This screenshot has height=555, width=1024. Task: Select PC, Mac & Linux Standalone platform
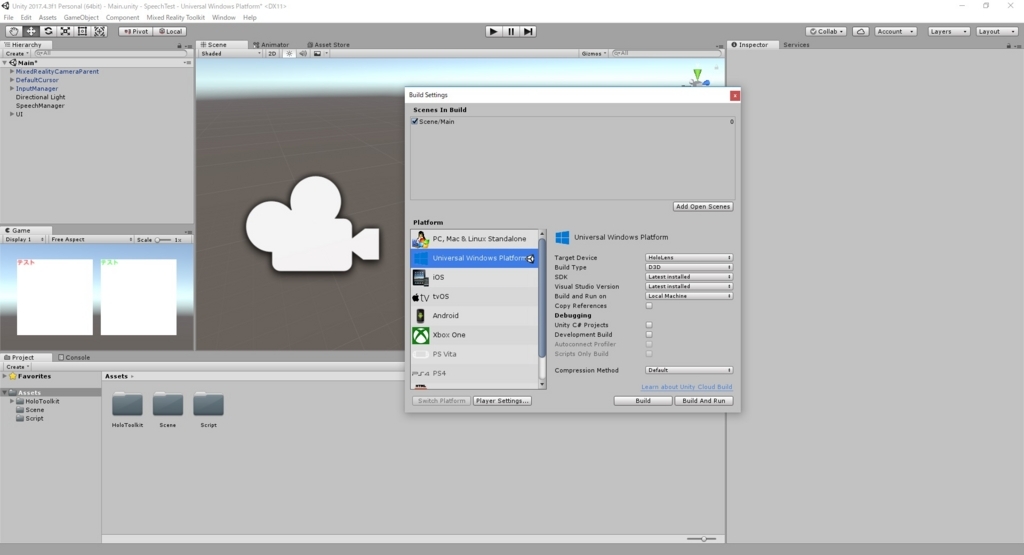coord(475,239)
